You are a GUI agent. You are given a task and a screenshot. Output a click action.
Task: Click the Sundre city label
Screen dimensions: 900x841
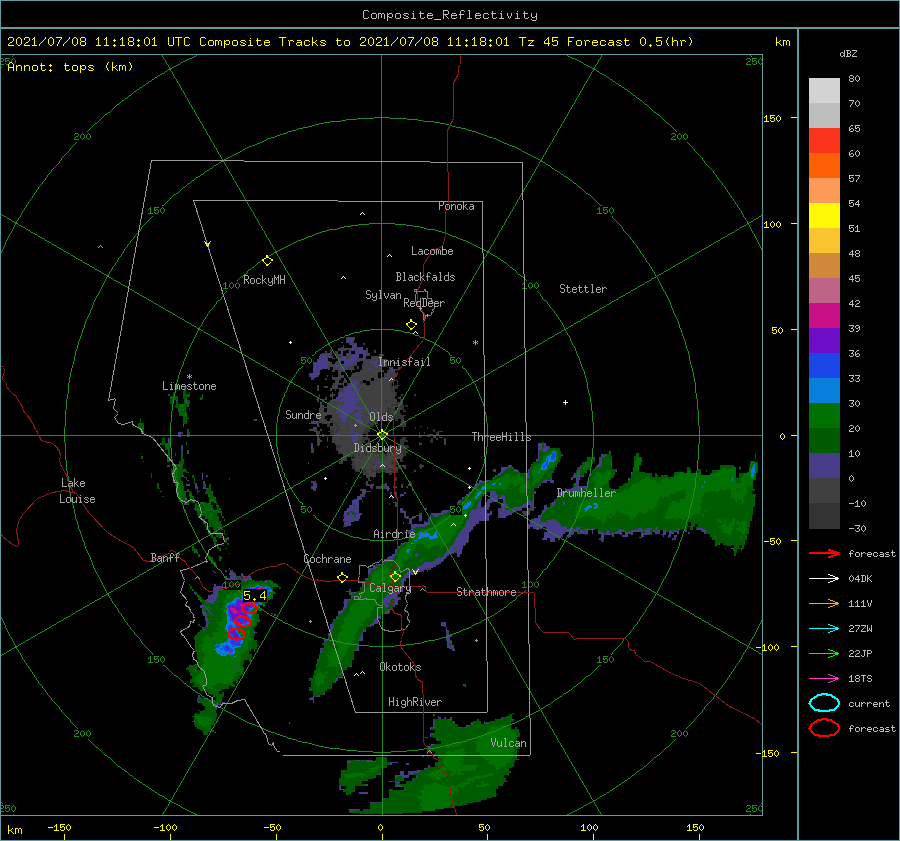(303, 415)
